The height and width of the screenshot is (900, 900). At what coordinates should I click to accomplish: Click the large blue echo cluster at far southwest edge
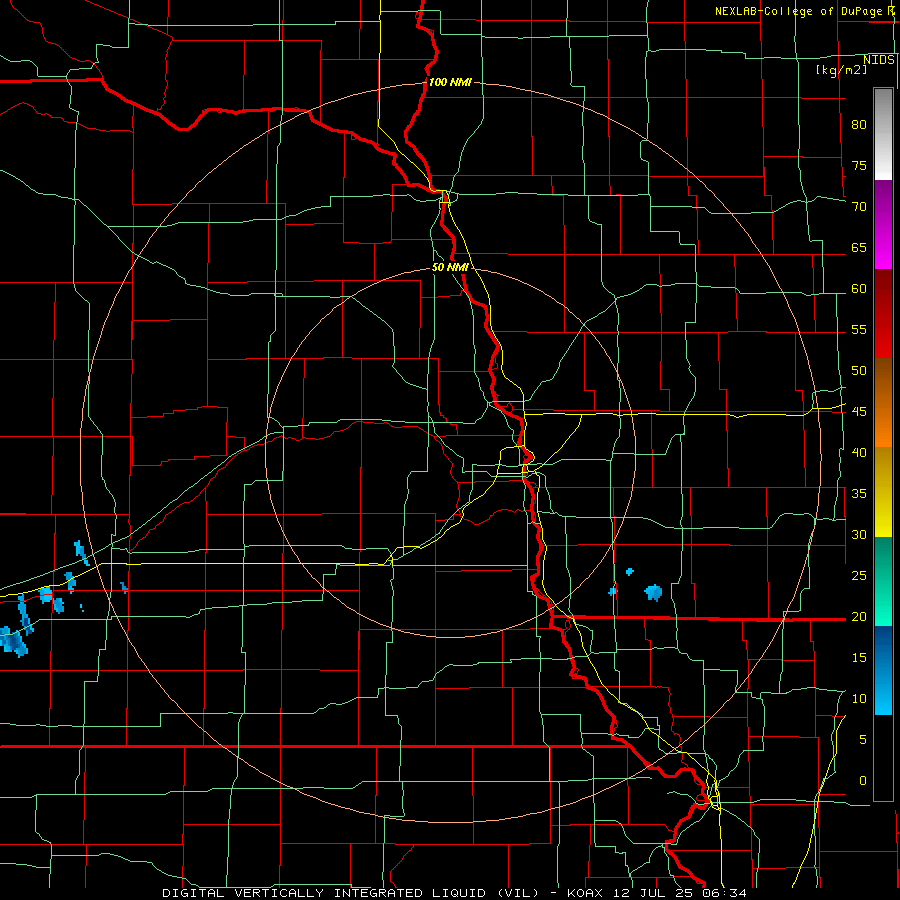click(x=13, y=642)
